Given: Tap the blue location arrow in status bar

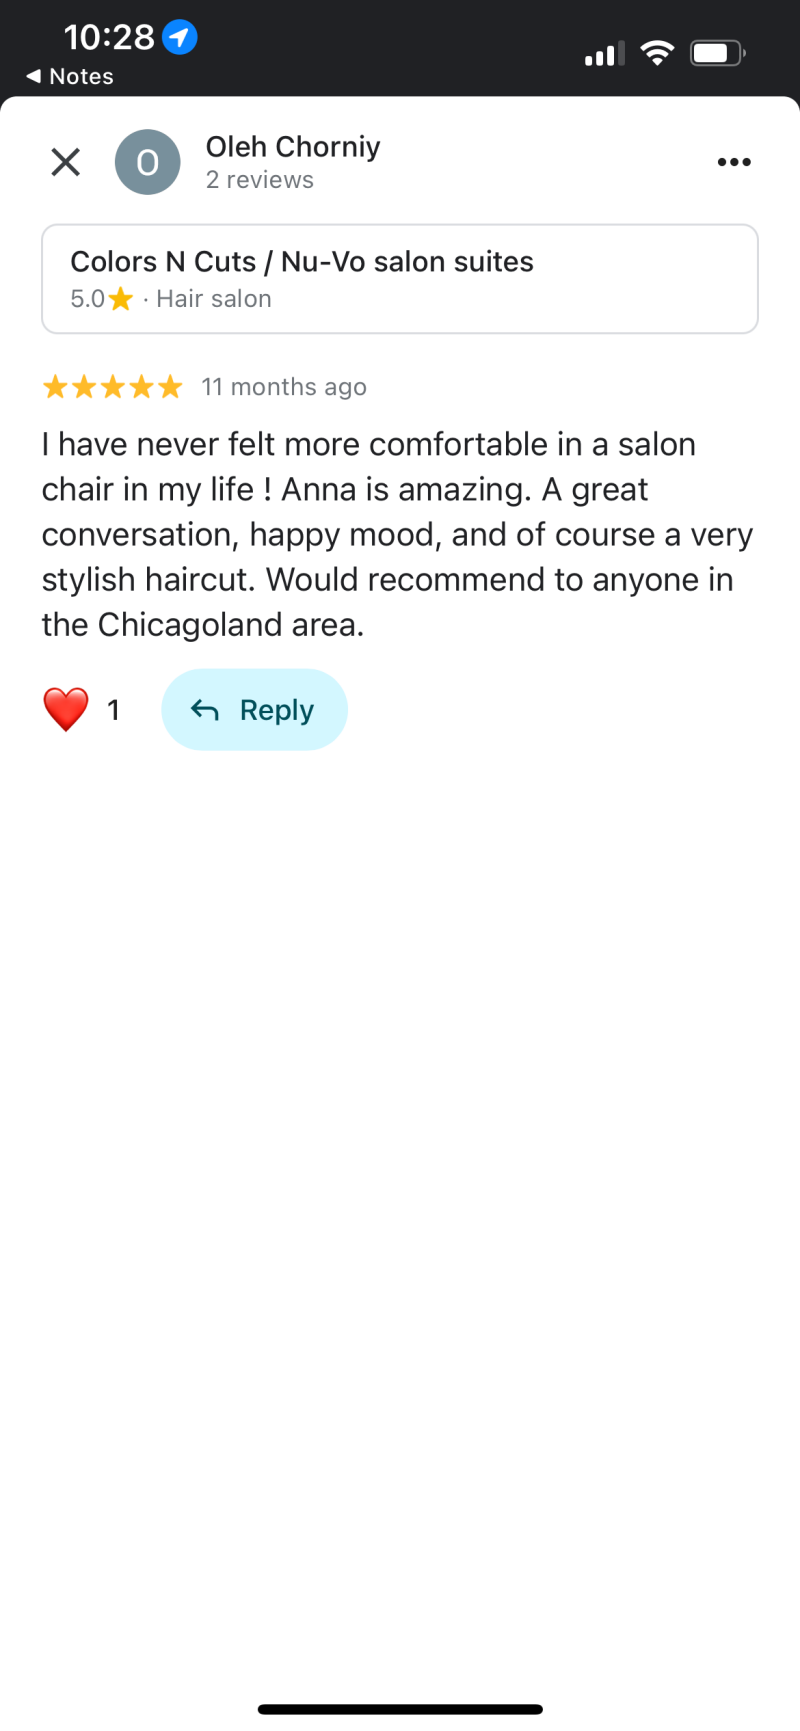Looking at the screenshot, I should 180,38.
